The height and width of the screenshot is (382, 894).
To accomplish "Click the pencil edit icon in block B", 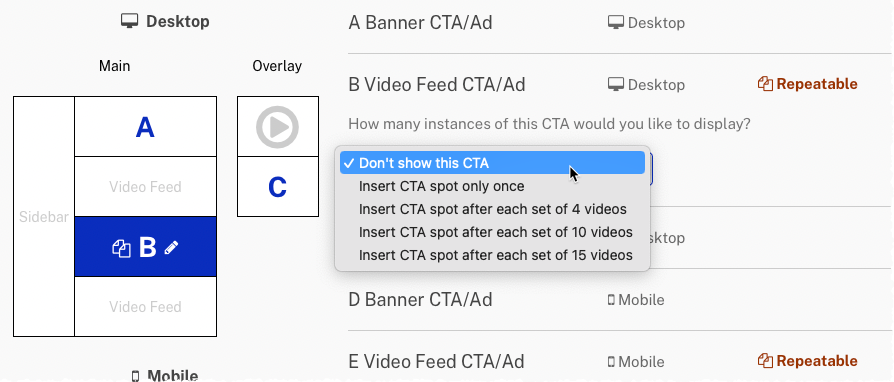I will (x=171, y=247).
